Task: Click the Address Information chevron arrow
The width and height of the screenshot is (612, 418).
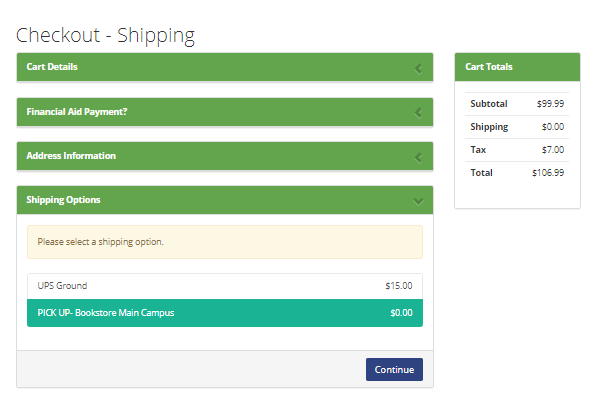Action: 418,158
